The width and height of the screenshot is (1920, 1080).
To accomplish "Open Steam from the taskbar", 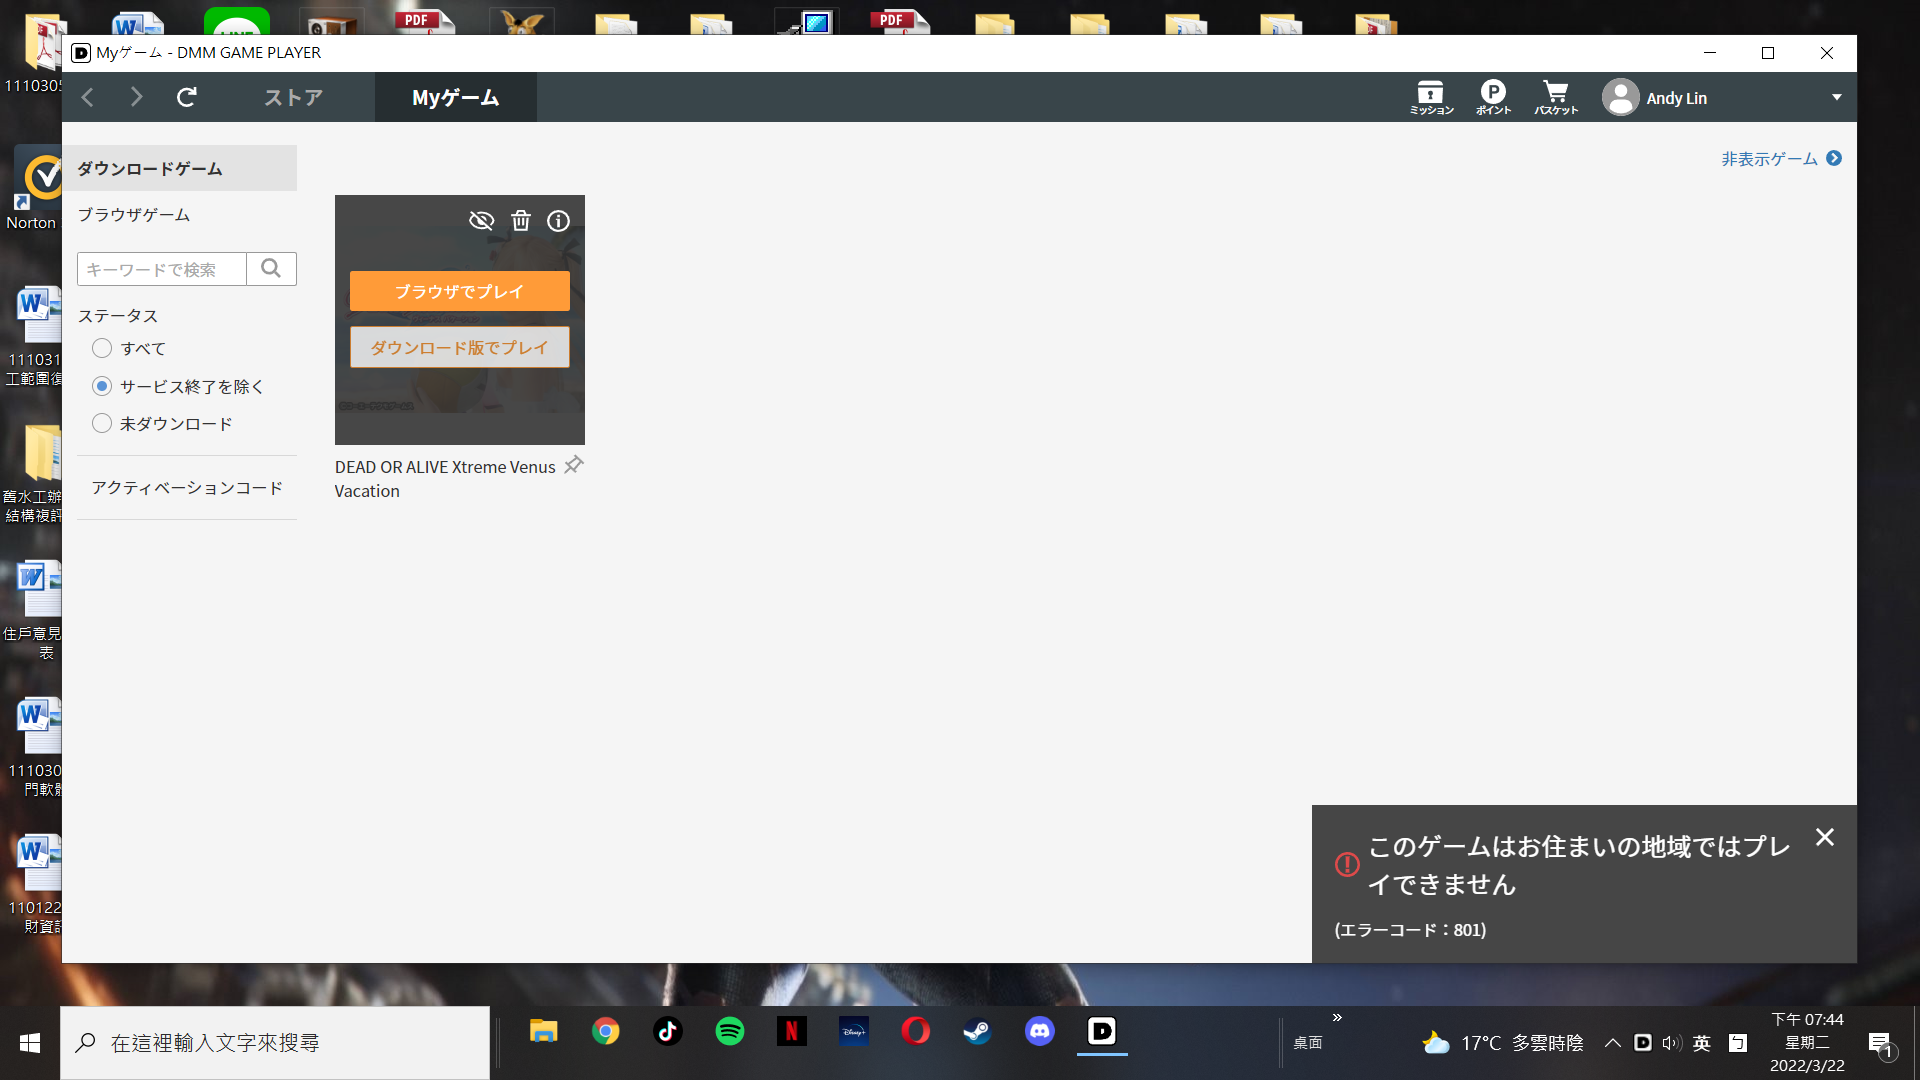I will pyautogui.click(x=978, y=1031).
